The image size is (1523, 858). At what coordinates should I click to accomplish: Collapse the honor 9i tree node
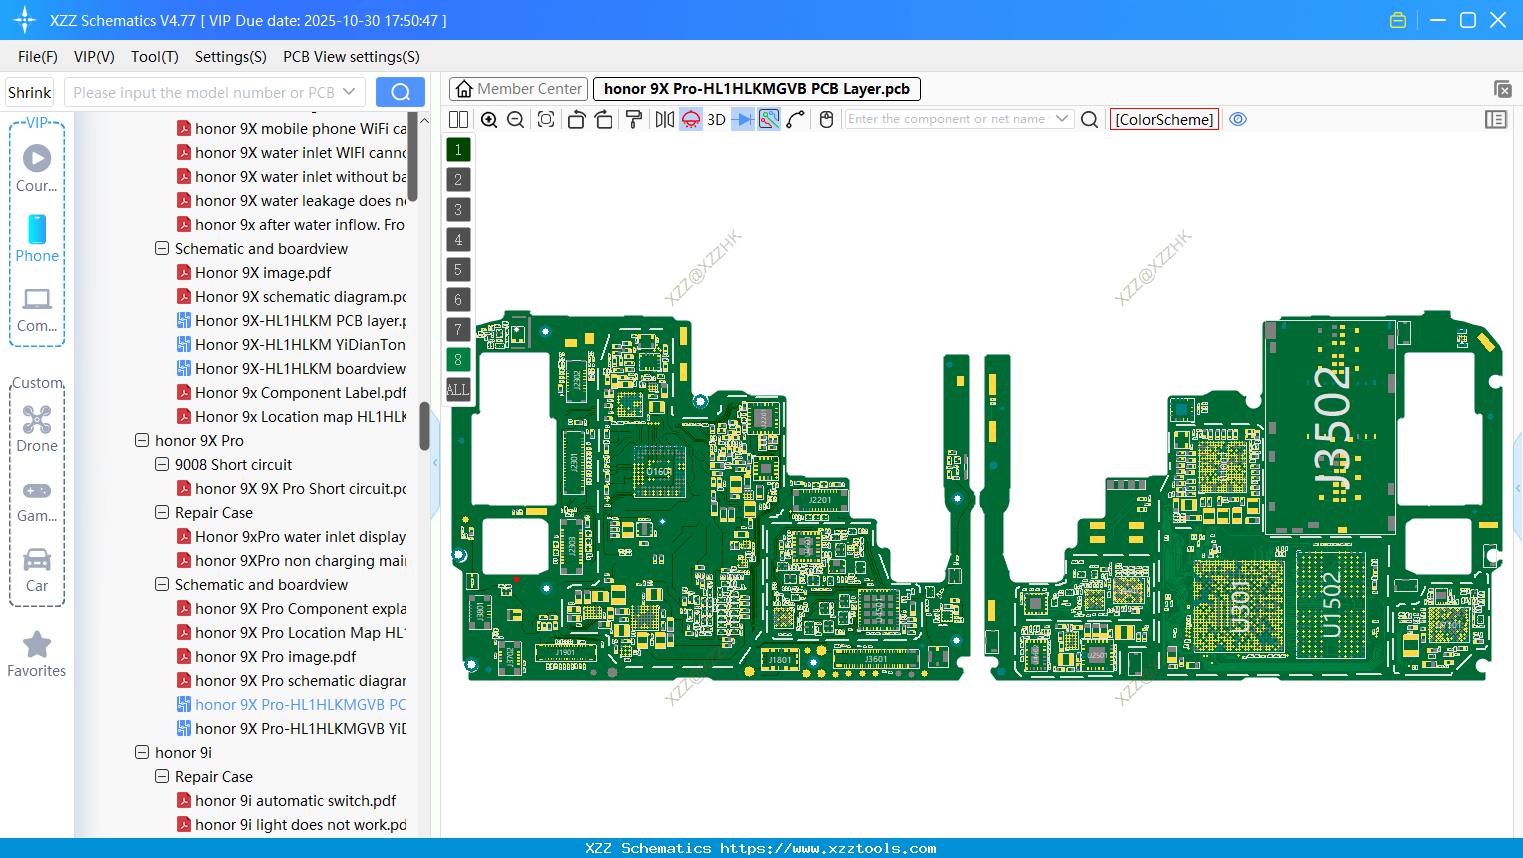(x=142, y=752)
